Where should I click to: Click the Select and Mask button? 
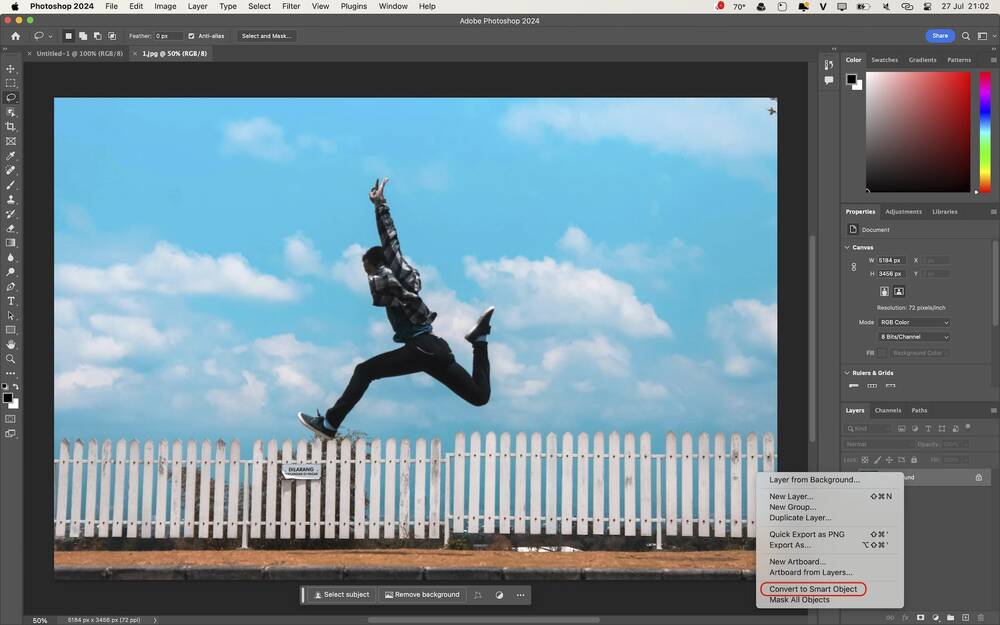coord(265,36)
